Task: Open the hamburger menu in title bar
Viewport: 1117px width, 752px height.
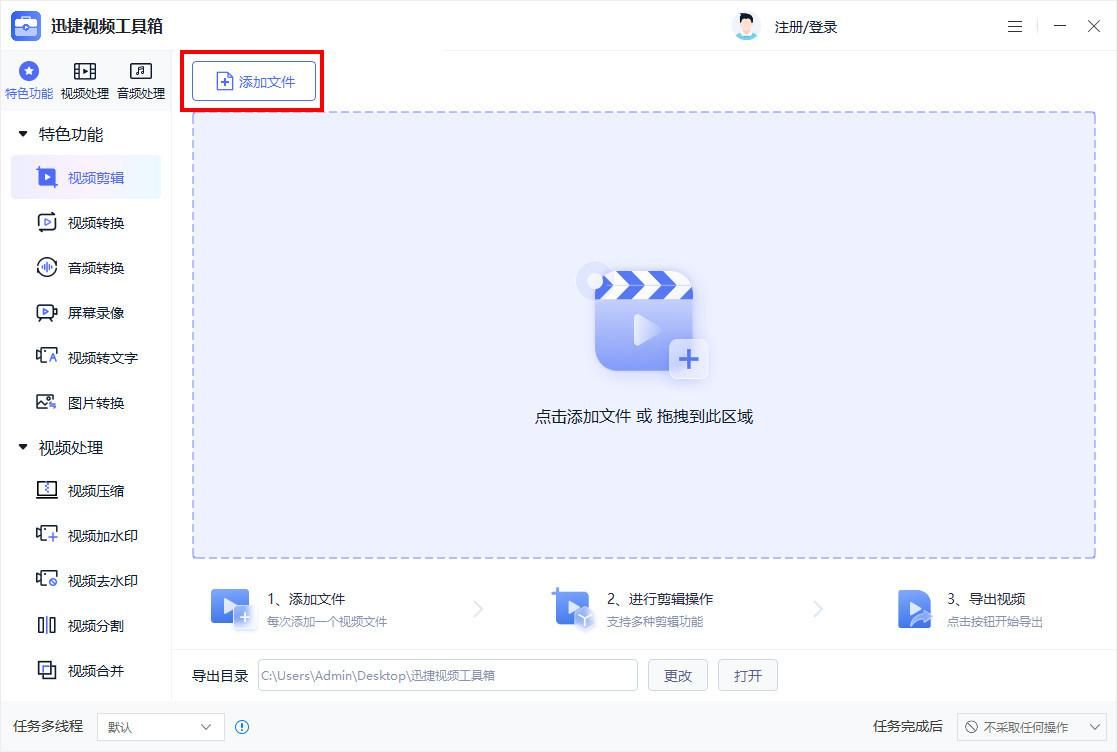Action: click(x=1015, y=26)
